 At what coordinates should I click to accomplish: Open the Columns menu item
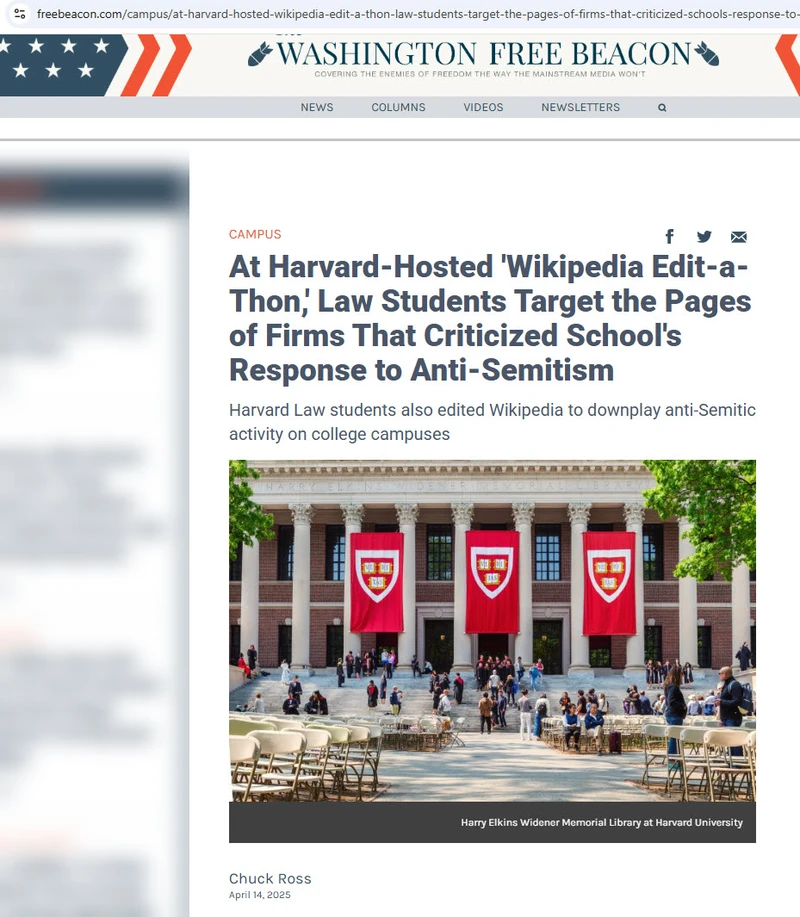[398, 108]
